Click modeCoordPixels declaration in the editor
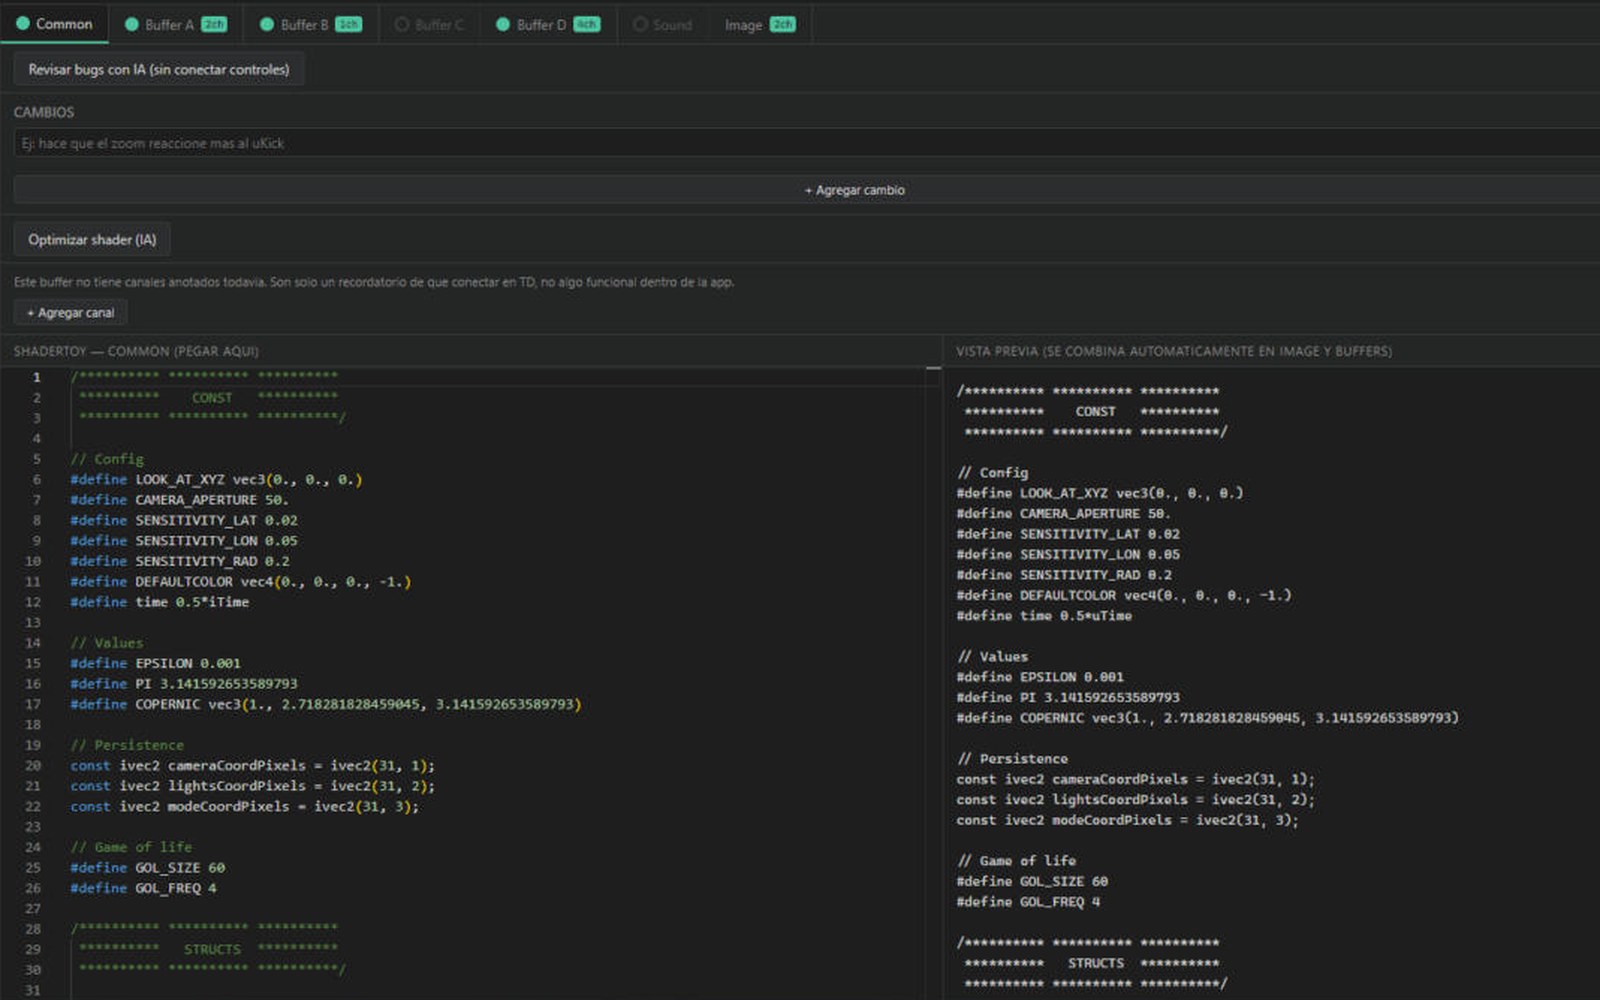The image size is (1600, 1000). (x=244, y=807)
